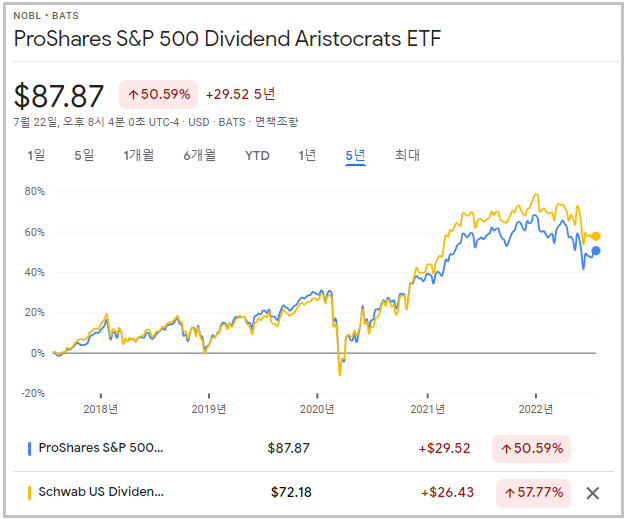
Task: Click the 2022년 axis label
Action: [536, 409]
